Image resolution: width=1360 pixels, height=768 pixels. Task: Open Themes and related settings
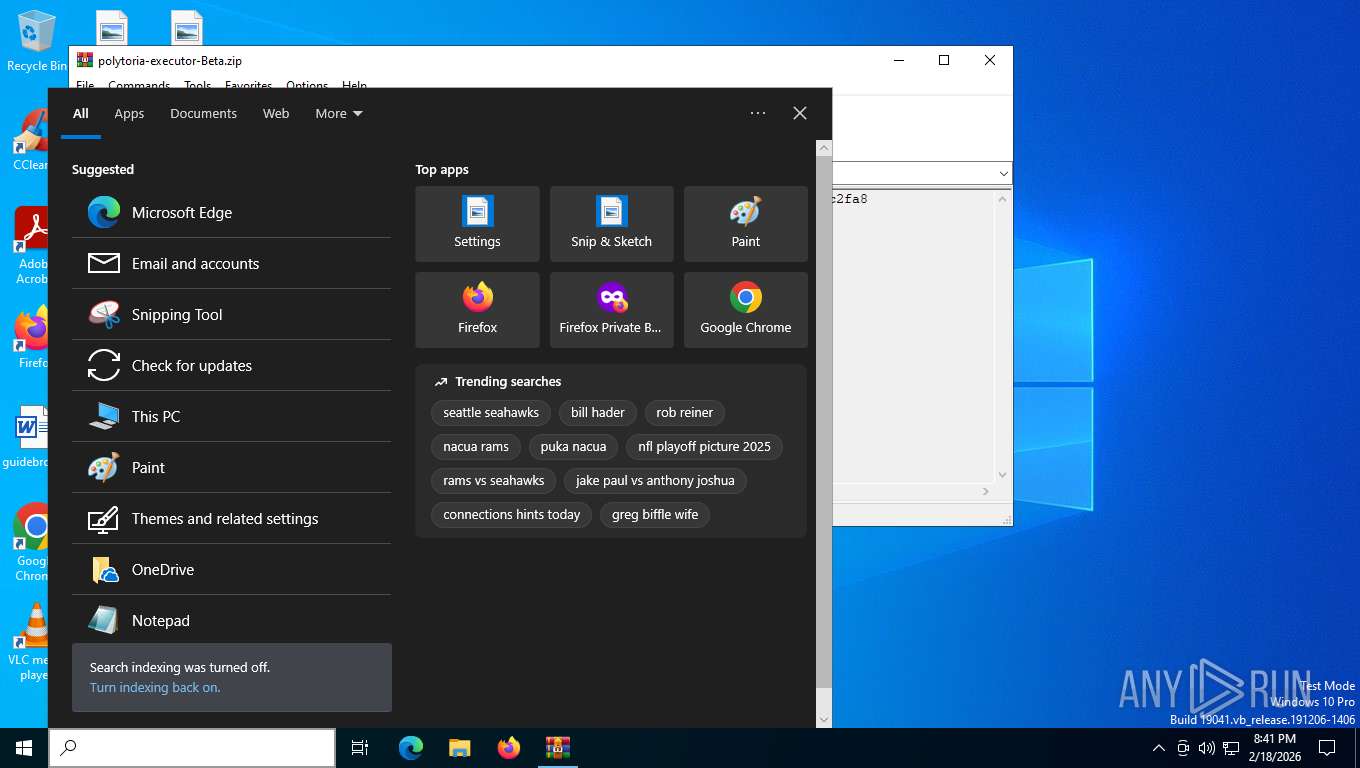tap(231, 519)
